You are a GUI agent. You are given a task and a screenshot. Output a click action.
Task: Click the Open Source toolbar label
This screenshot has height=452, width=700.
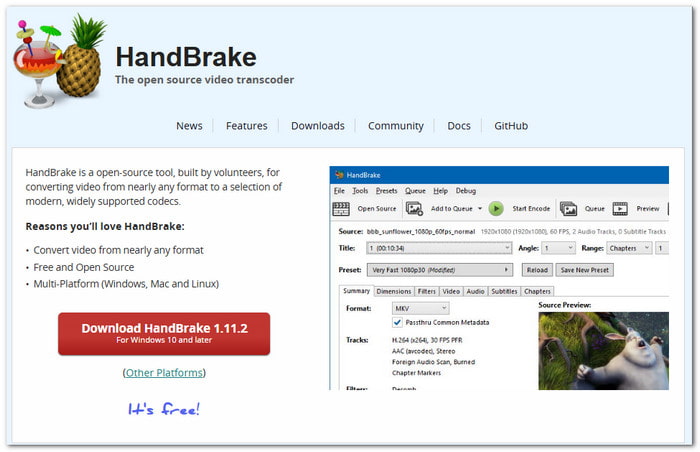click(x=377, y=209)
